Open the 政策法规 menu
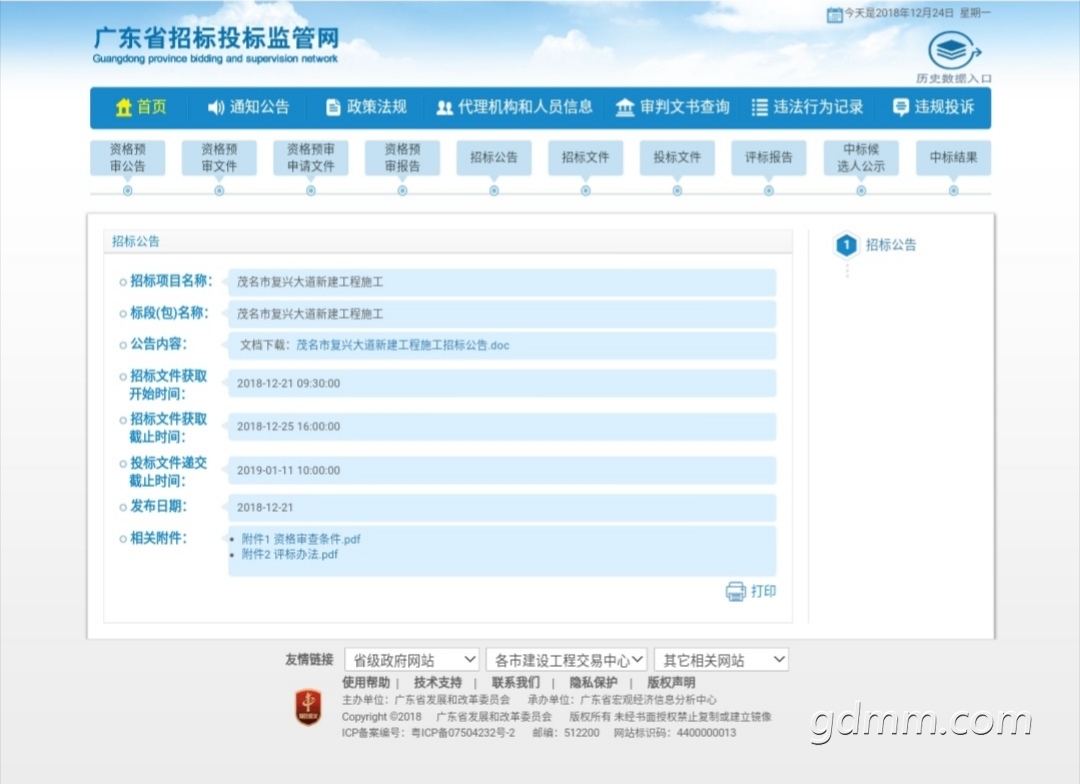The height and width of the screenshot is (784, 1080). pyautogui.click(x=366, y=107)
